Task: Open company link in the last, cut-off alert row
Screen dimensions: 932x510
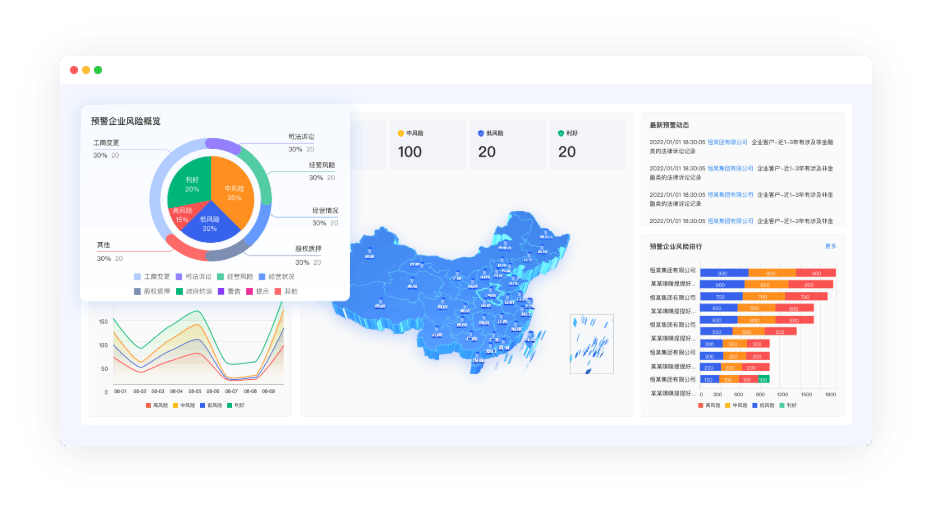Action: click(x=731, y=221)
